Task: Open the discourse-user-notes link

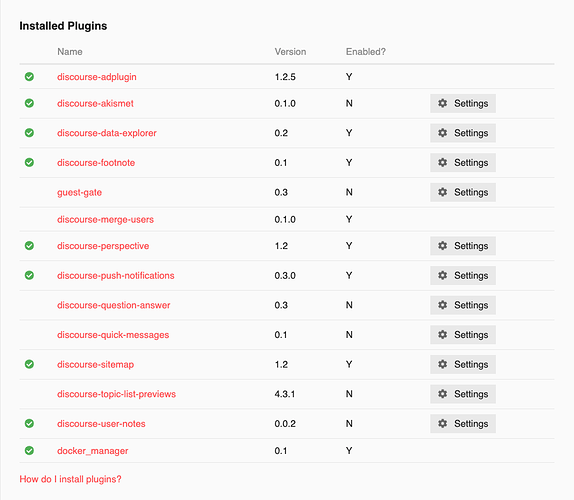Action: [x=101, y=423]
